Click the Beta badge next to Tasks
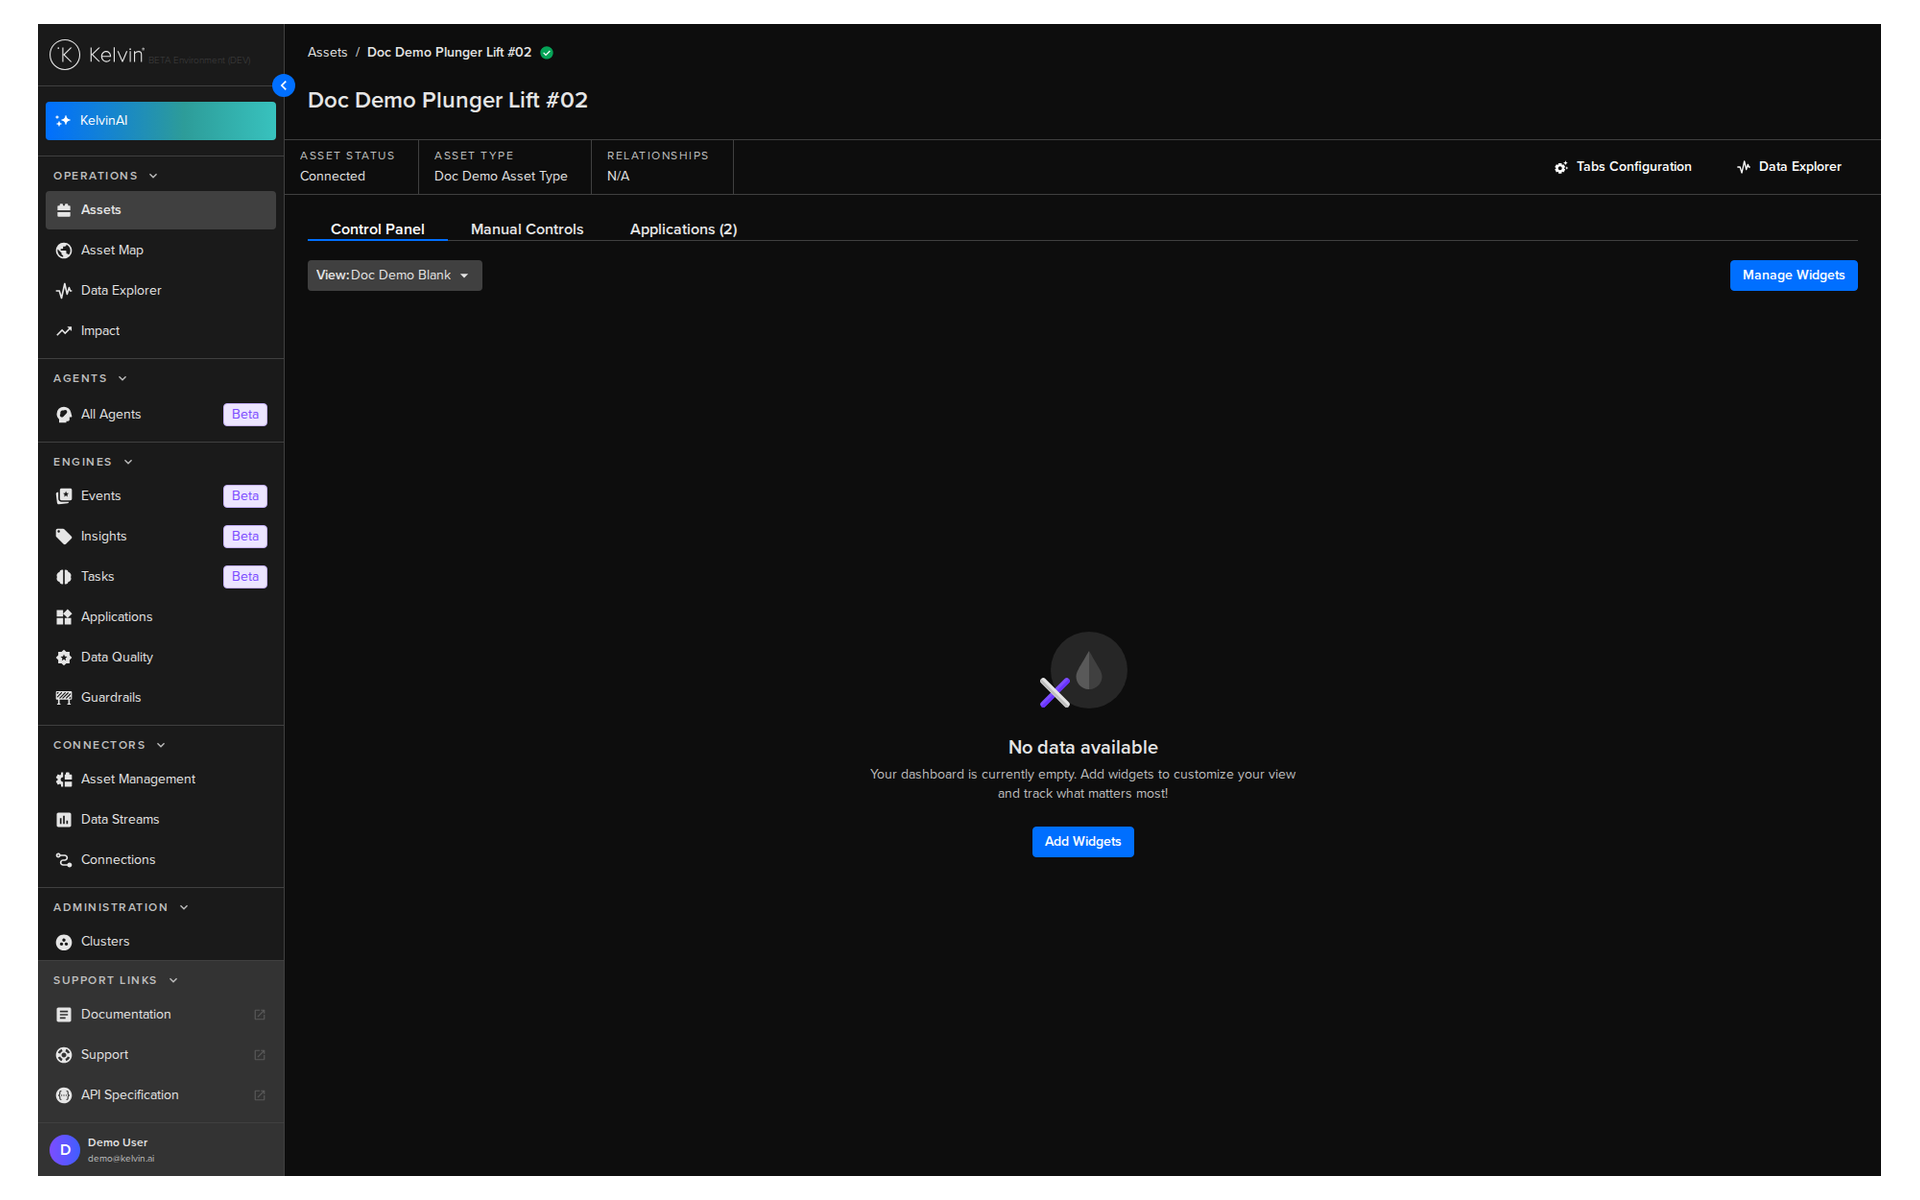 [x=245, y=577]
